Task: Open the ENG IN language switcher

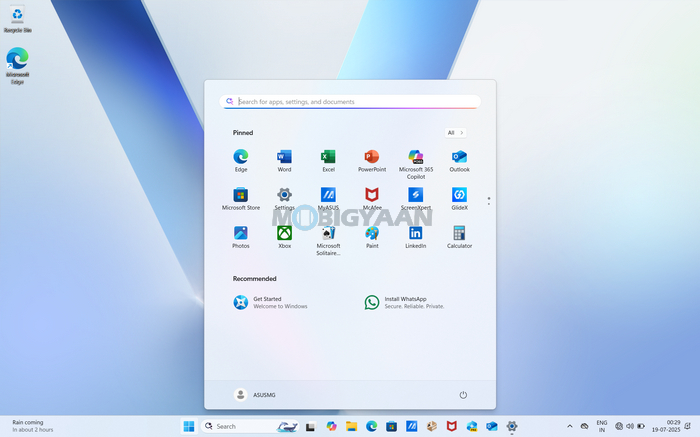Action: (602, 426)
